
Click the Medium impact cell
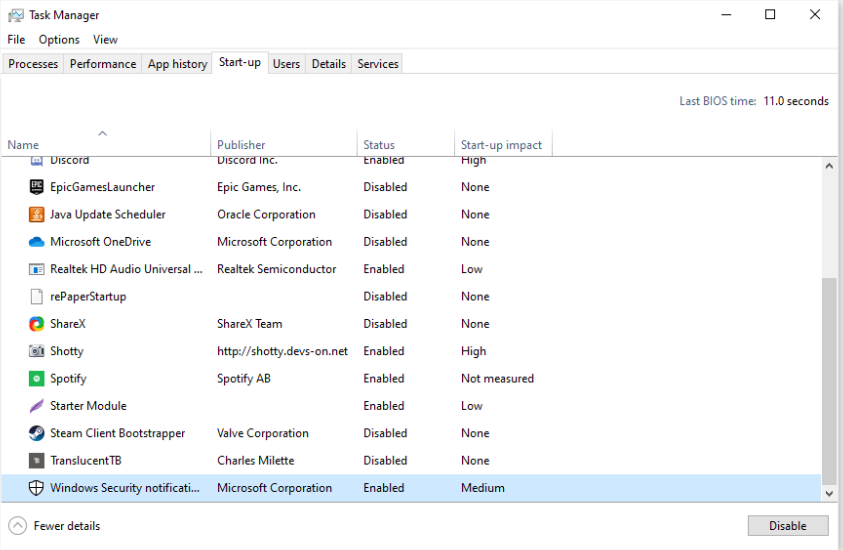(483, 488)
